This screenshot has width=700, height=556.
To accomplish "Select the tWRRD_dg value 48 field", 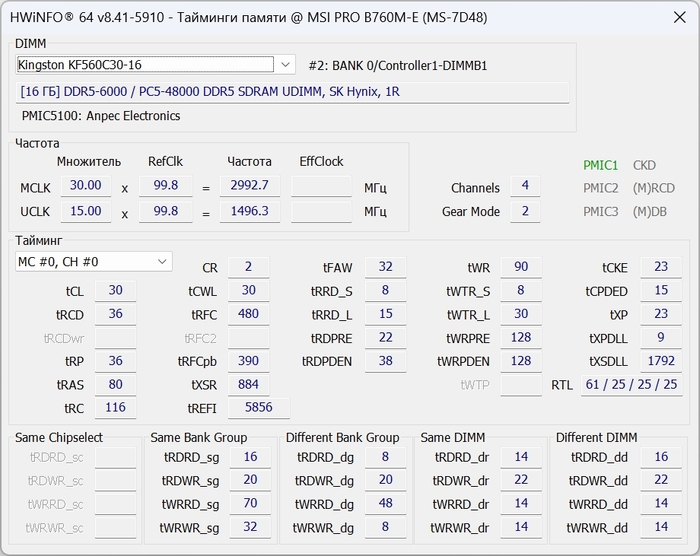I will 385,504.
